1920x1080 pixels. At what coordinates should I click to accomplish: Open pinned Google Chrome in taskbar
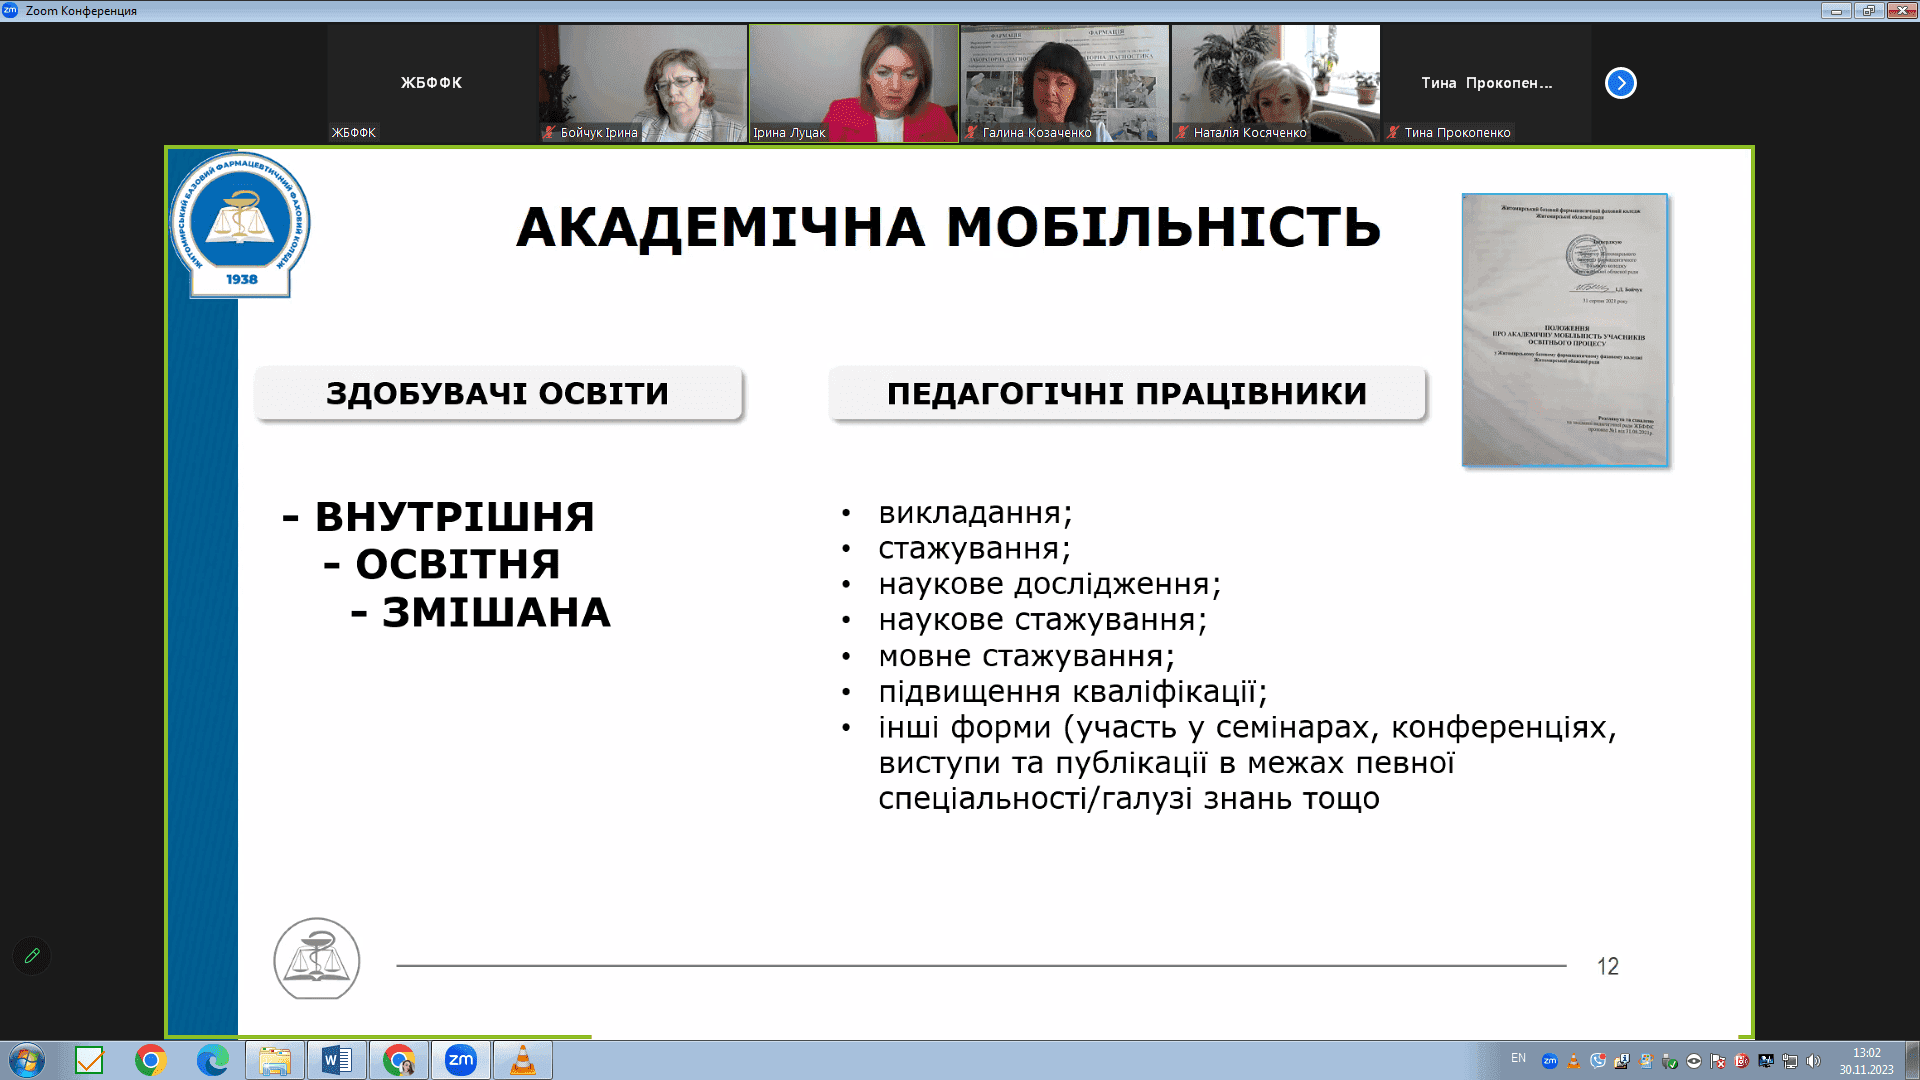click(x=151, y=1060)
